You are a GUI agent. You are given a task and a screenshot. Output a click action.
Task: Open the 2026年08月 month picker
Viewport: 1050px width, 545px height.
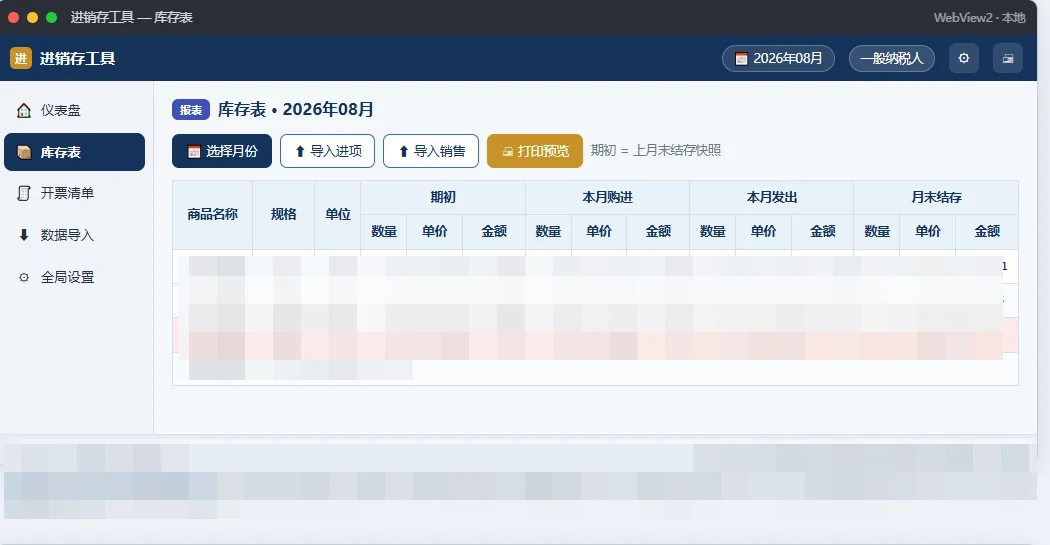click(x=778, y=58)
